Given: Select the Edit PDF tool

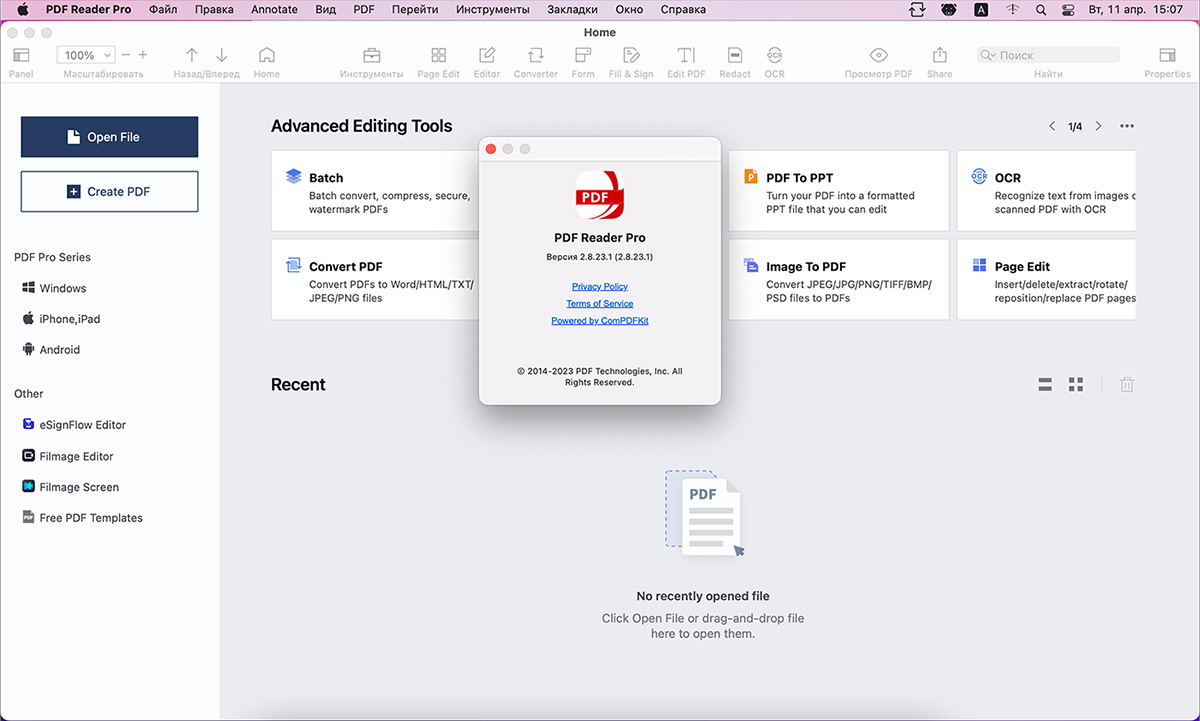Looking at the screenshot, I should [686, 55].
